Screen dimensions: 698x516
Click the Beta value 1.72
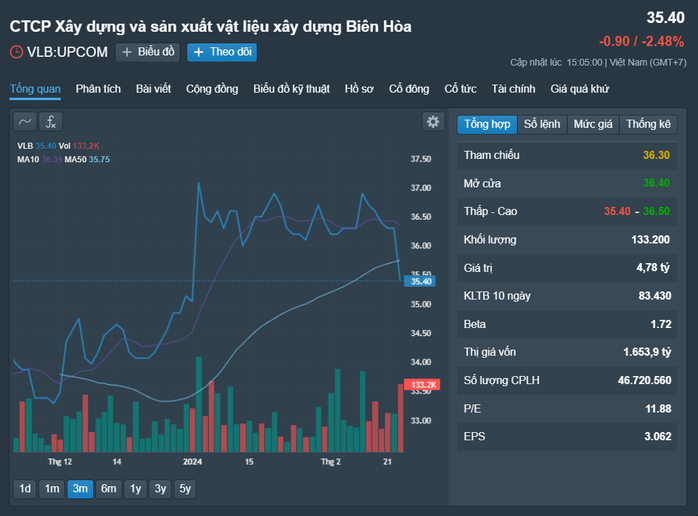click(661, 324)
